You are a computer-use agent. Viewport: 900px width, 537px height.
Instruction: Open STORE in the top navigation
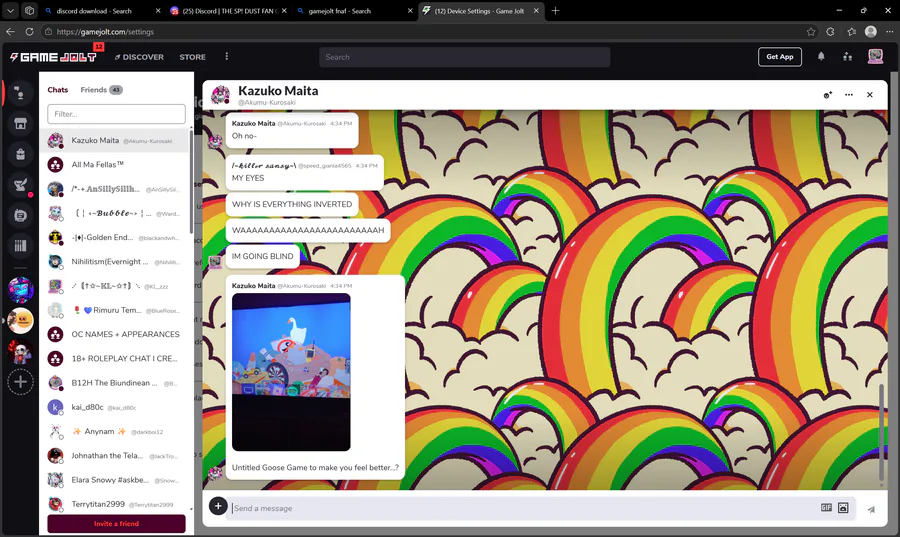point(192,57)
